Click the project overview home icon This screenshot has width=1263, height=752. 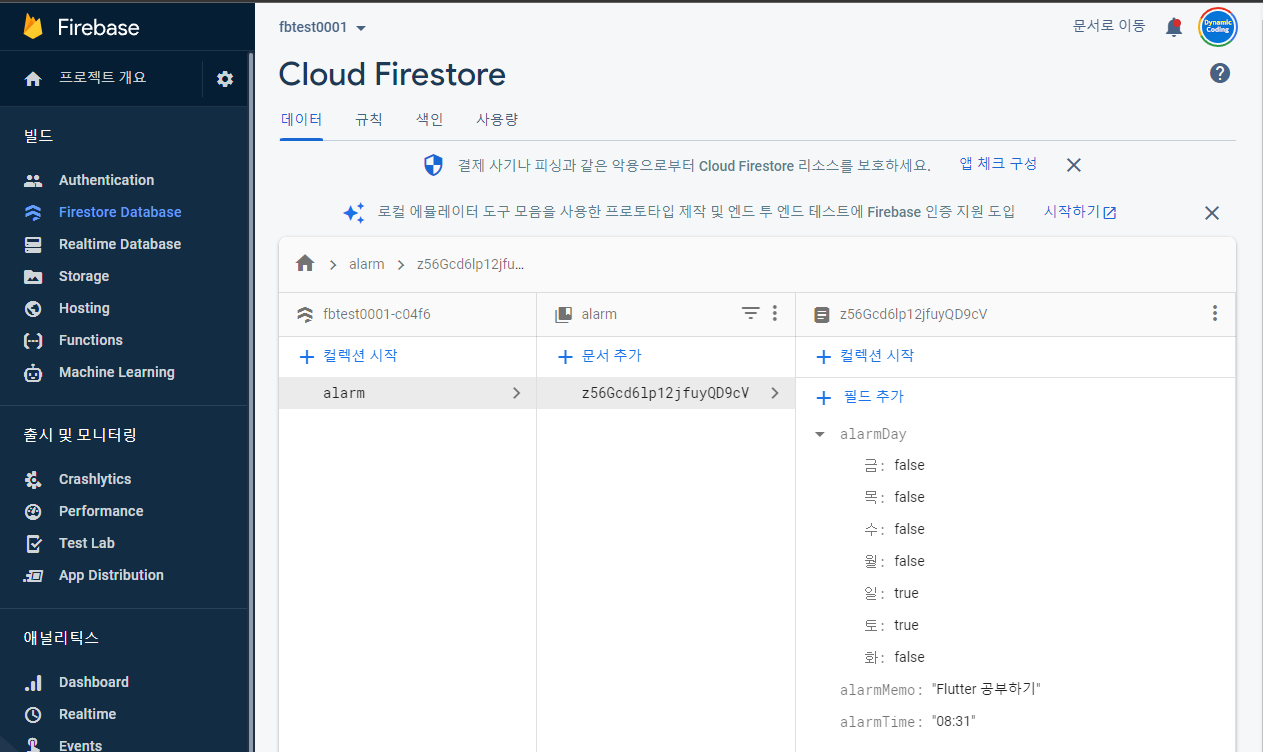click(33, 78)
